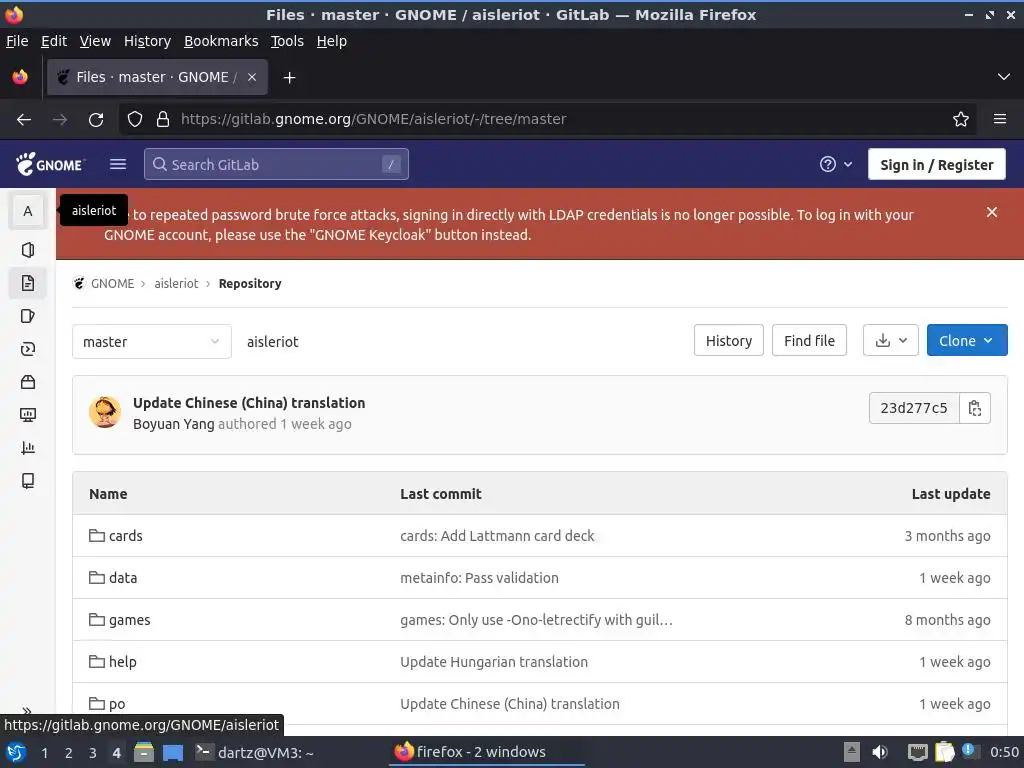Viewport: 1024px width, 768px height.
Task: Bookmark this page with the star
Action: [961, 119]
